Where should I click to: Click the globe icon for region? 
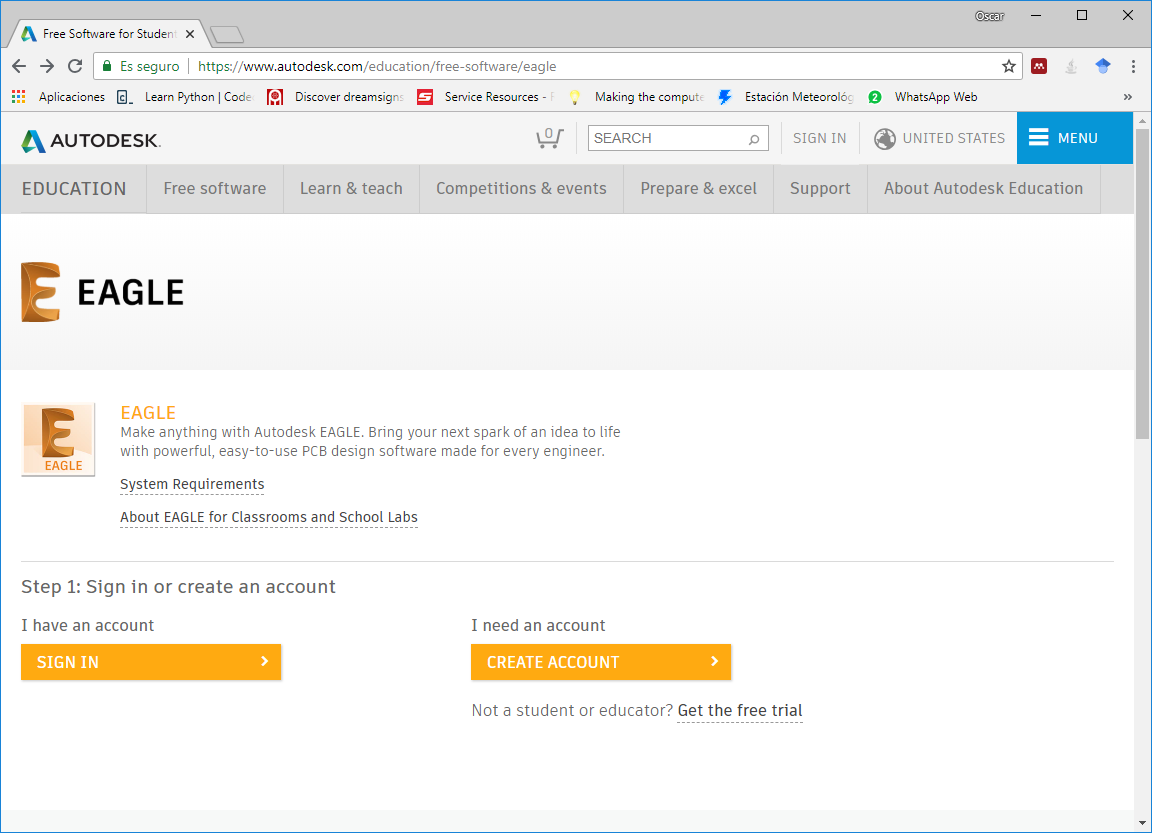point(884,139)
